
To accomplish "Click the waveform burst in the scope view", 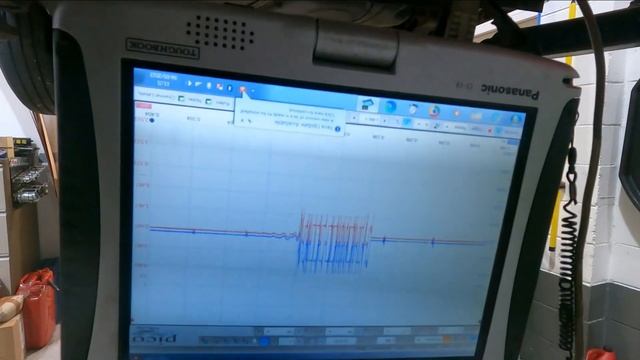I will (334, 242).
